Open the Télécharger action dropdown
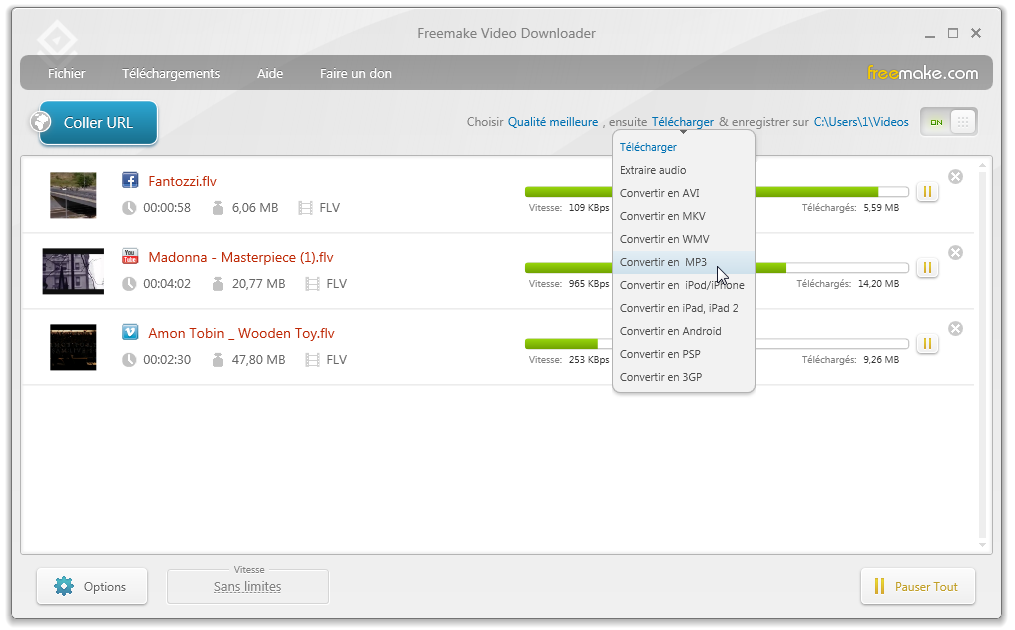Image resolution: width=1015 pixels, height=630 pixels. coord(683,122)
